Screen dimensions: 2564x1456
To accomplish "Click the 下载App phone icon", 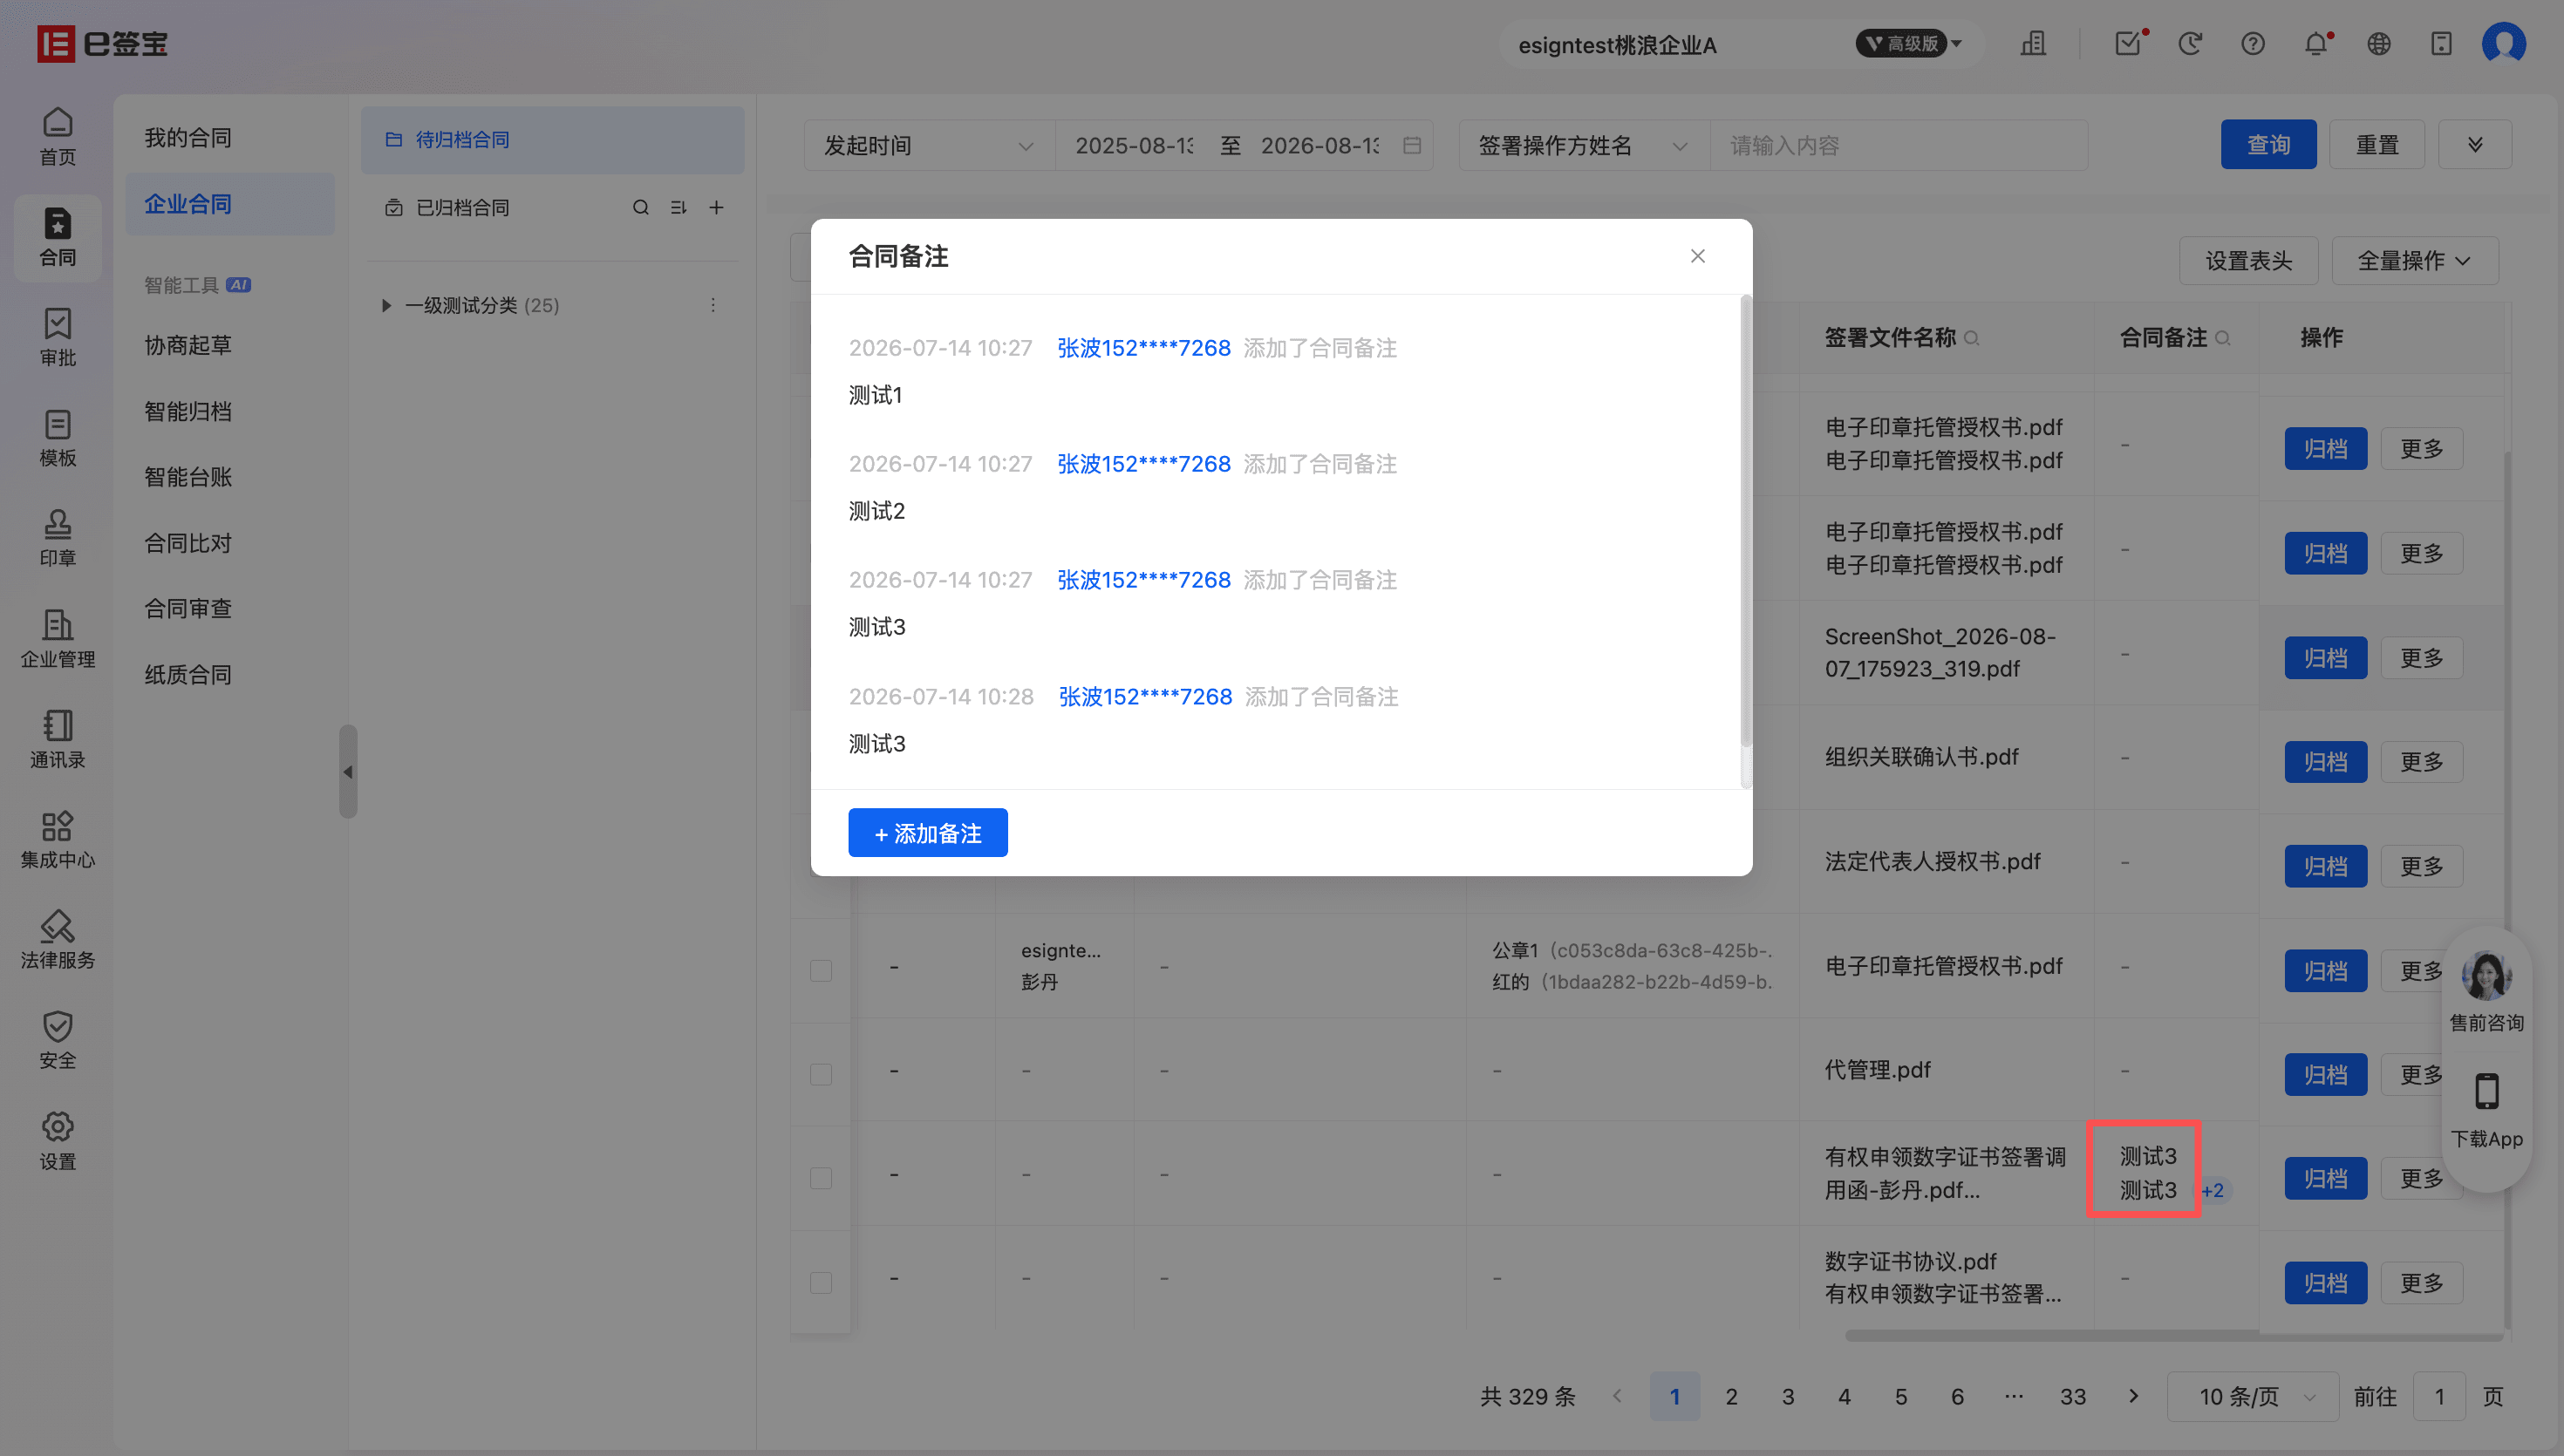I will pos(2487,1091).
